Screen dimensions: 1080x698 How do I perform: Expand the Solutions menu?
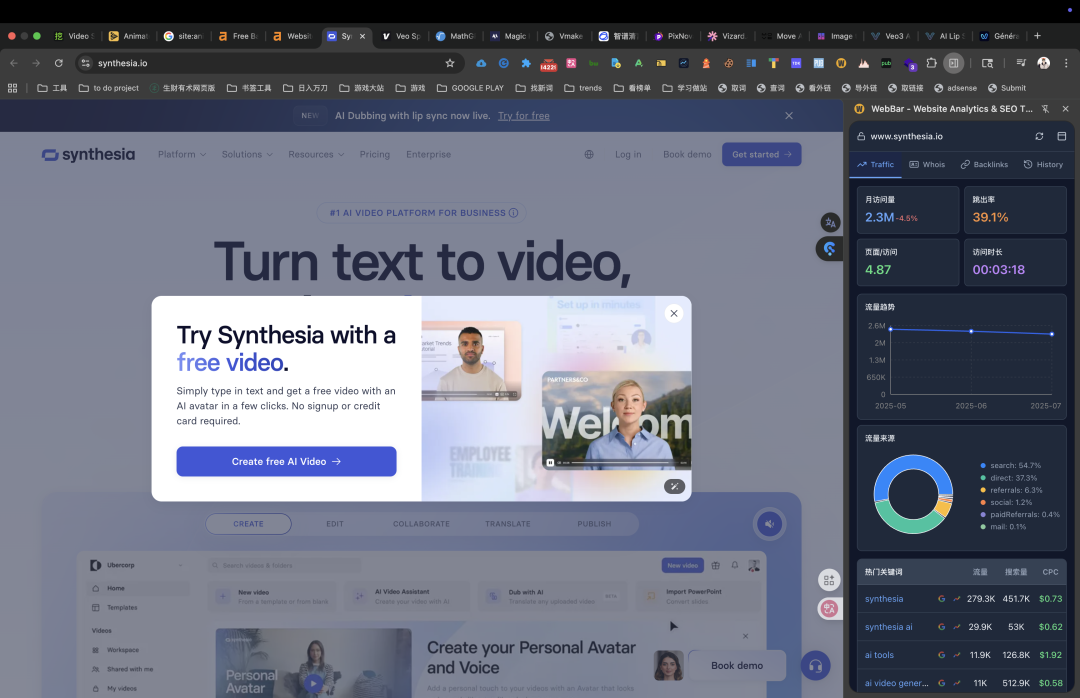point(247,154)
